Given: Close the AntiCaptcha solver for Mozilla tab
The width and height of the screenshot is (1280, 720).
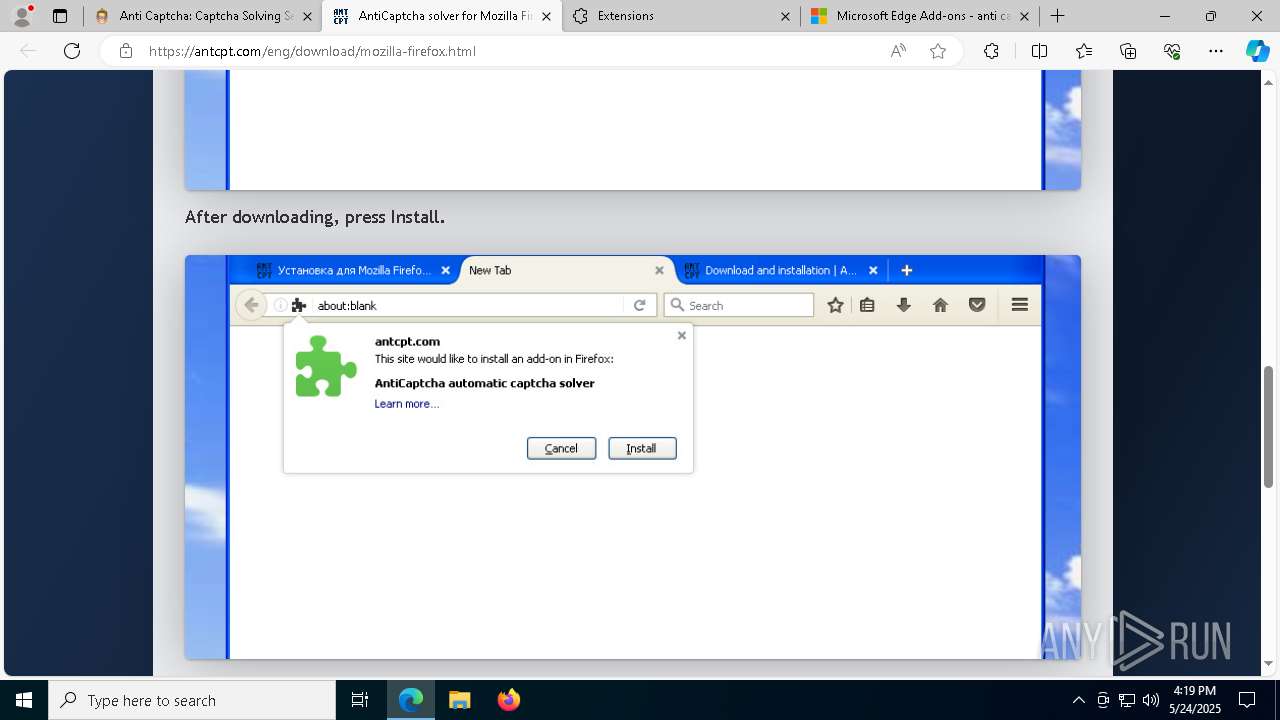Looking at the screenshot, I should (x=546, y=16).
